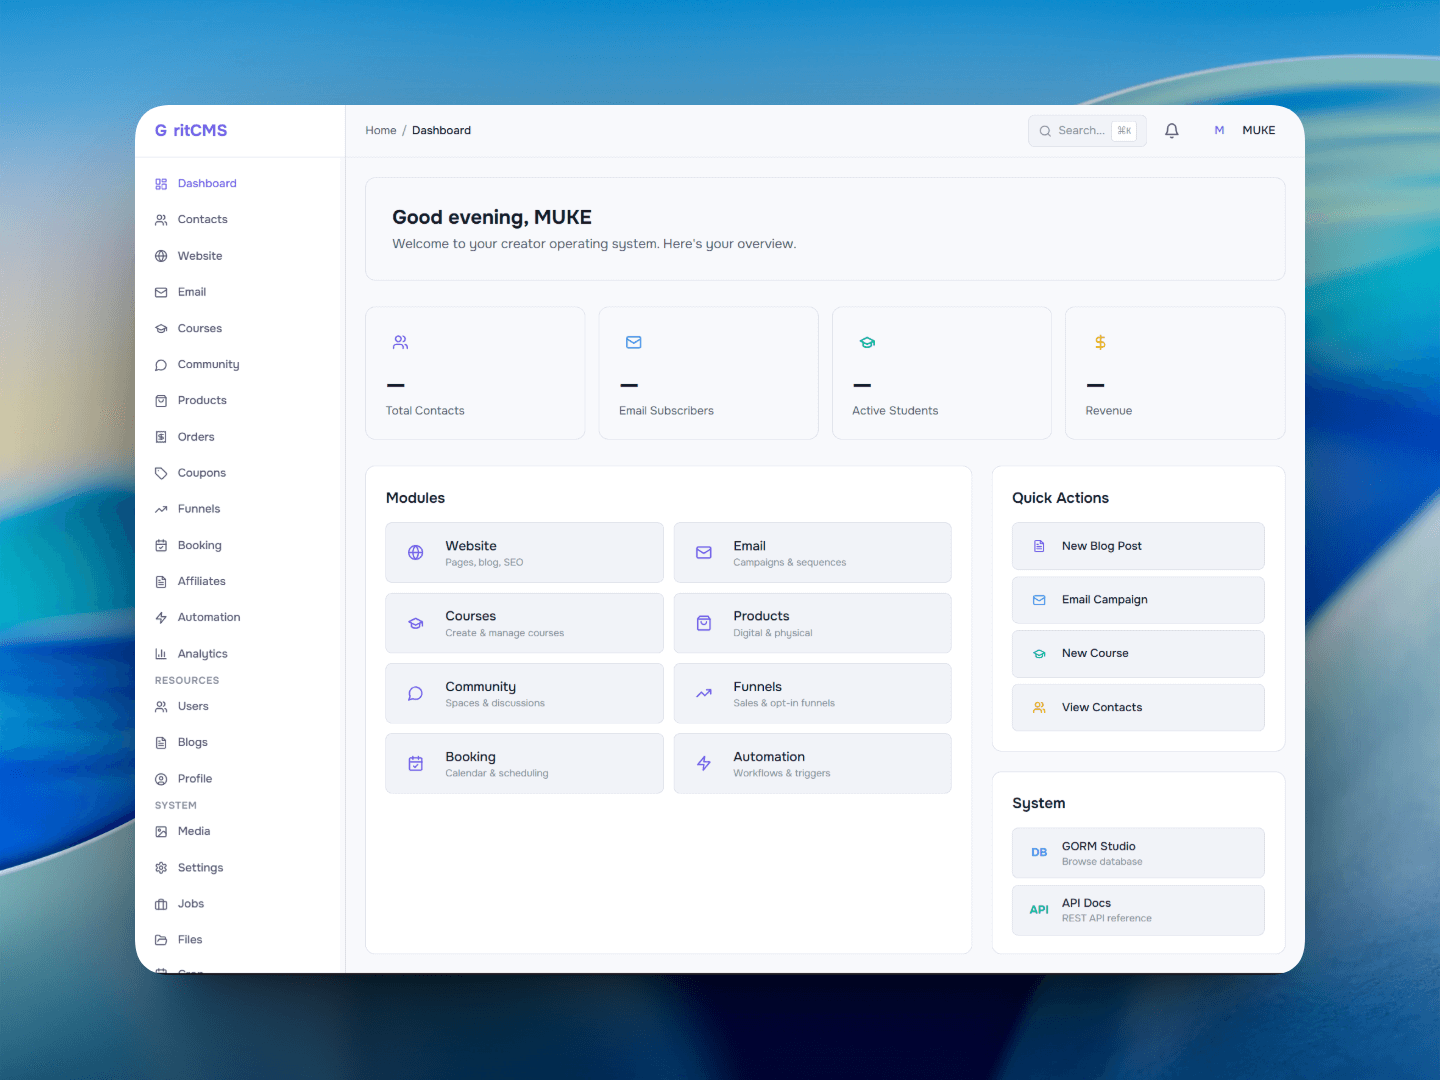The width and height of the screenshot is (1440, 1080).
Task: Click the ritCMS logo
Action: [x=191, y=131]
